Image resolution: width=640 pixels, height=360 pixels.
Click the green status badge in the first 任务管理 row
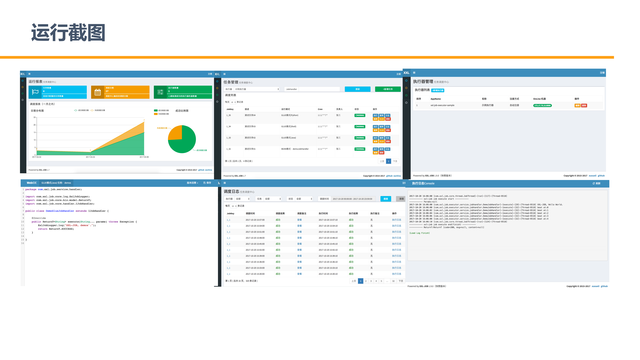360,116
